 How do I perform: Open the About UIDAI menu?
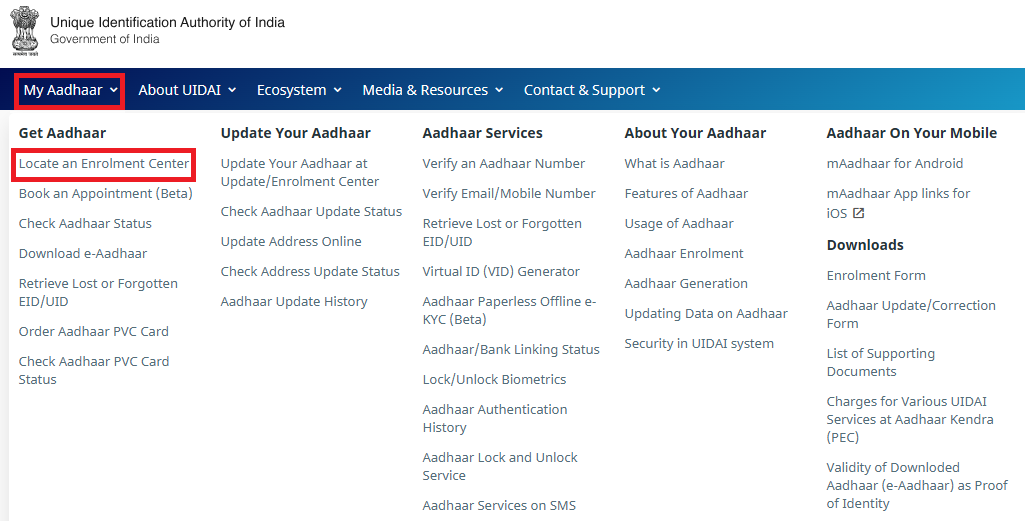point(187,90)
